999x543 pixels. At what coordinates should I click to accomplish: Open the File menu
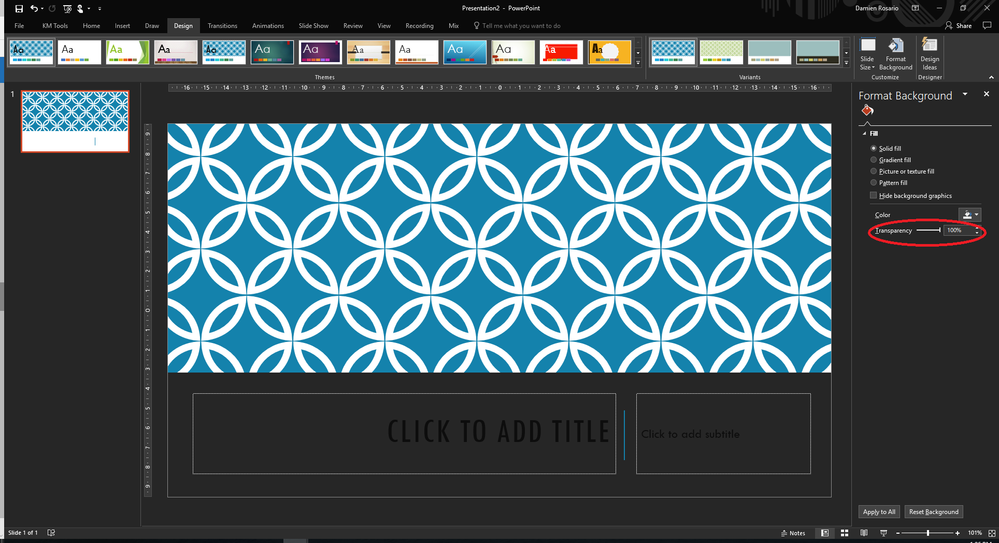coord(19,25)
